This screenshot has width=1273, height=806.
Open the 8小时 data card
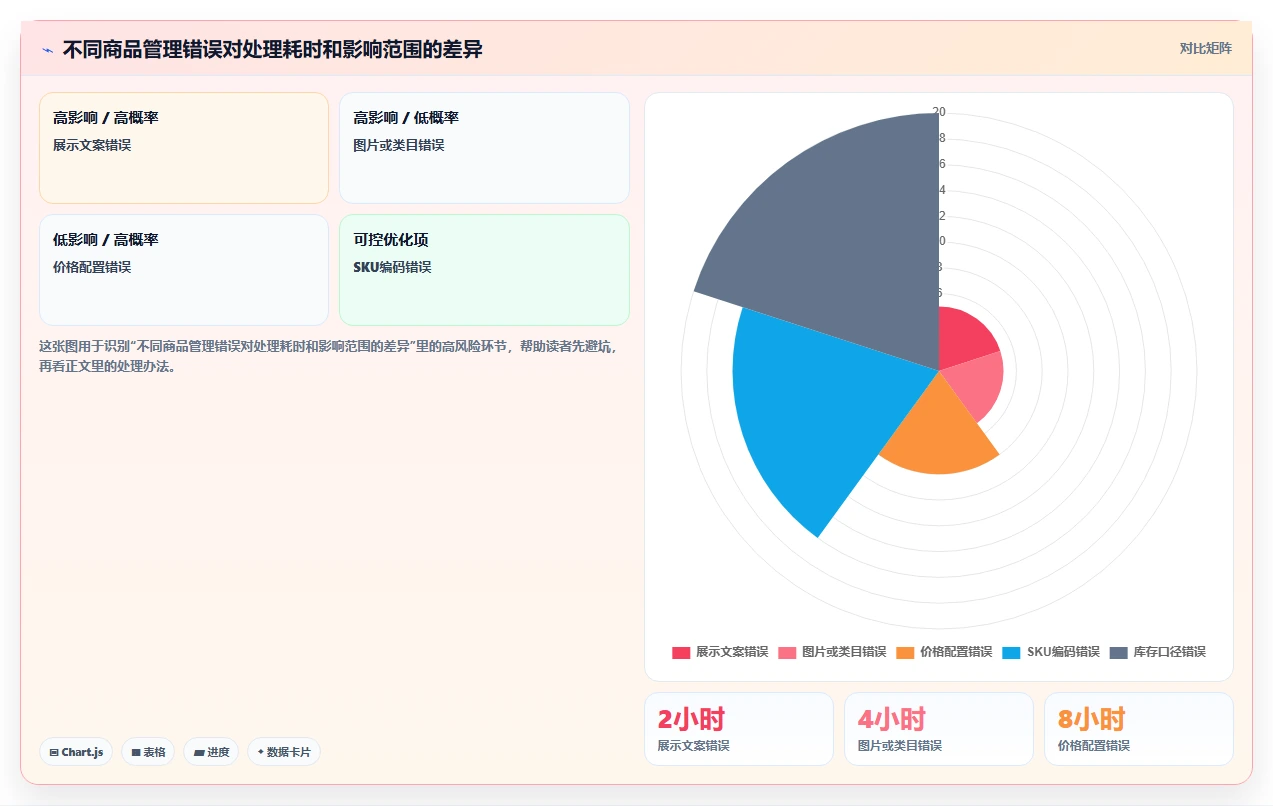point(1139,729)
